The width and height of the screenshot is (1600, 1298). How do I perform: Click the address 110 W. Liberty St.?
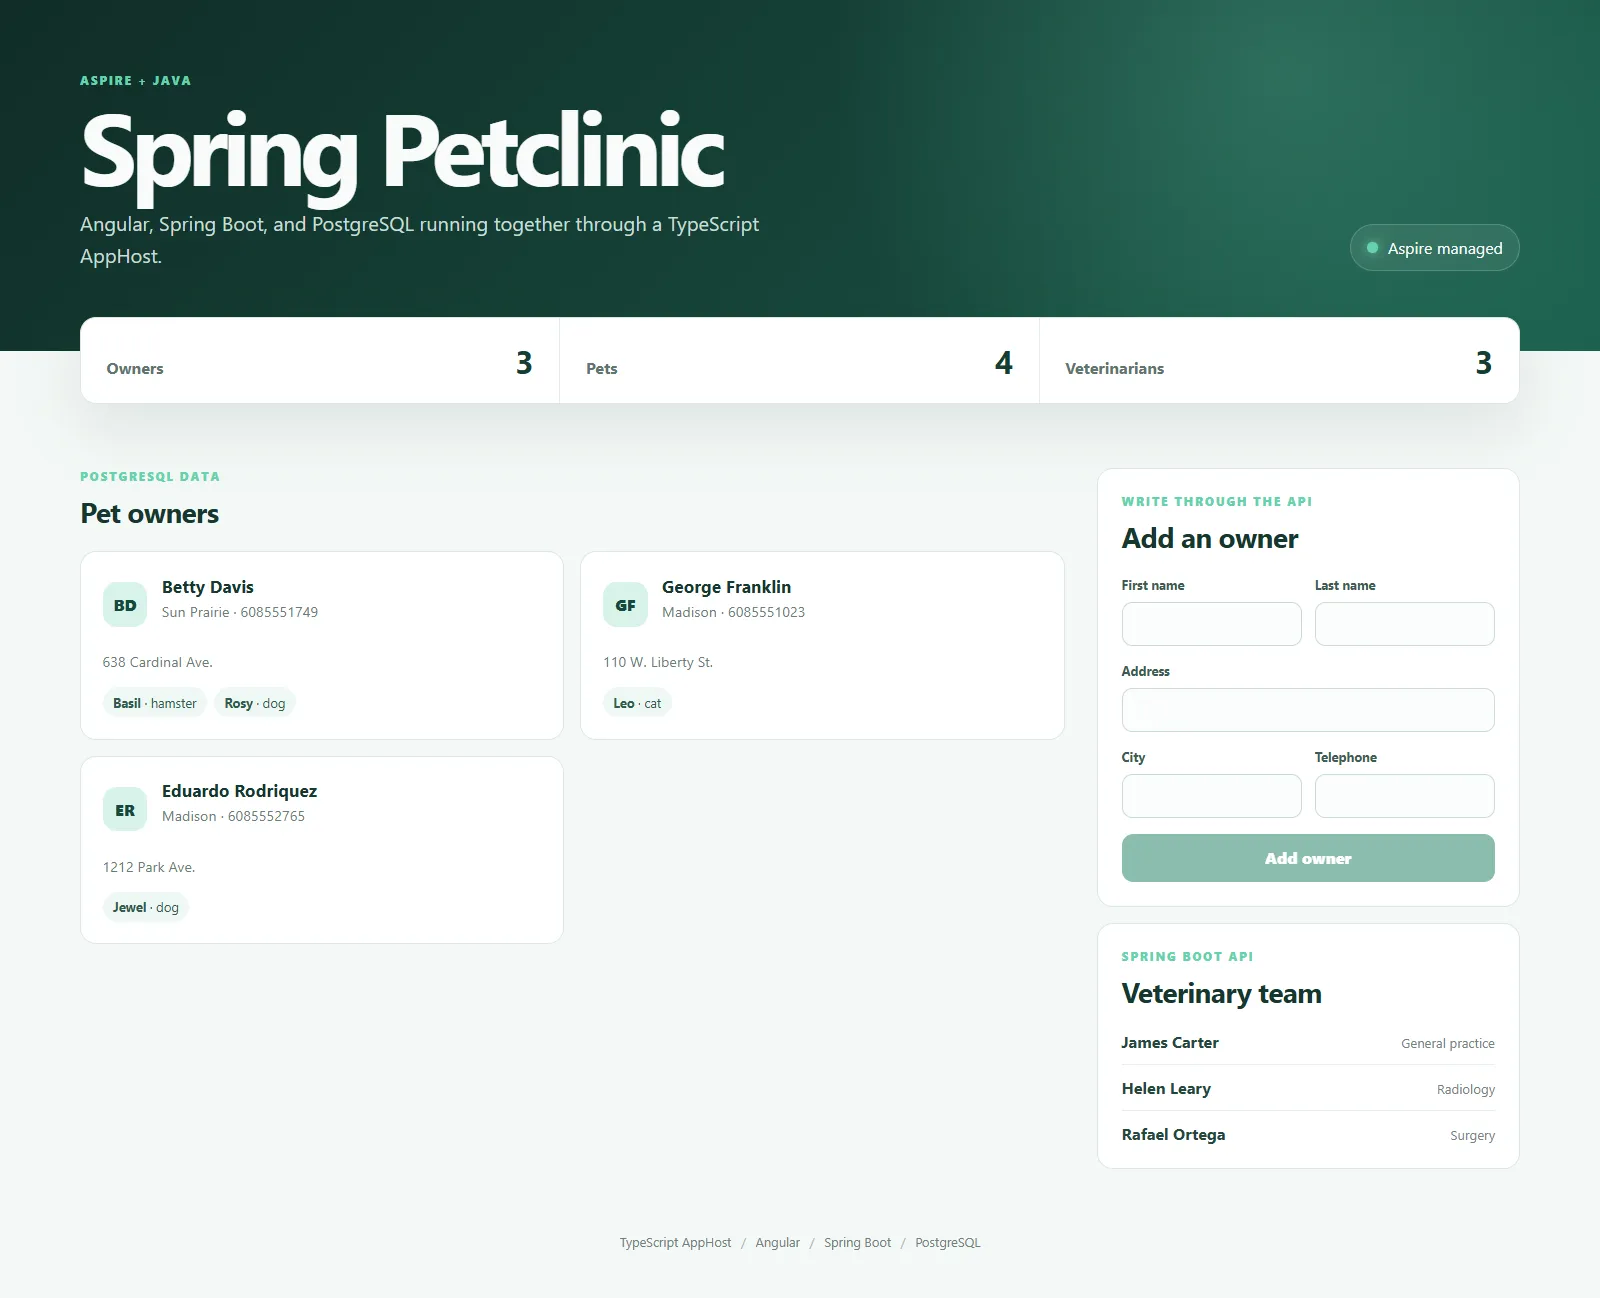658,662
